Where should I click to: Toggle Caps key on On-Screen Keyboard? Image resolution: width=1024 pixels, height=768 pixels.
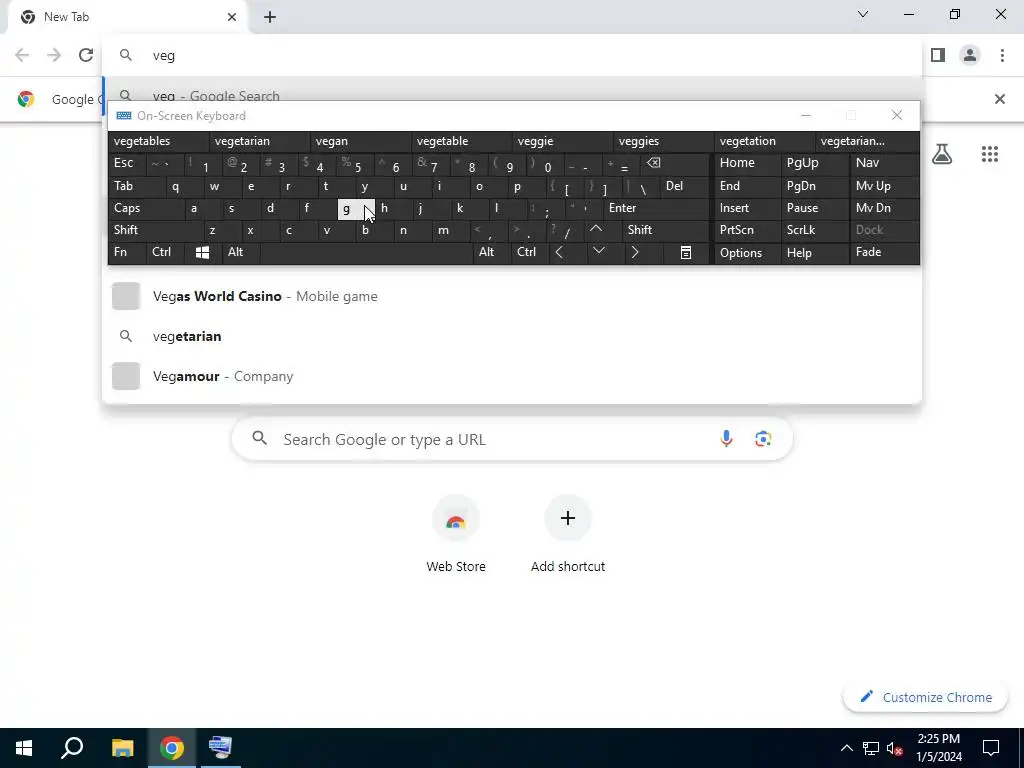coord(146,208)
